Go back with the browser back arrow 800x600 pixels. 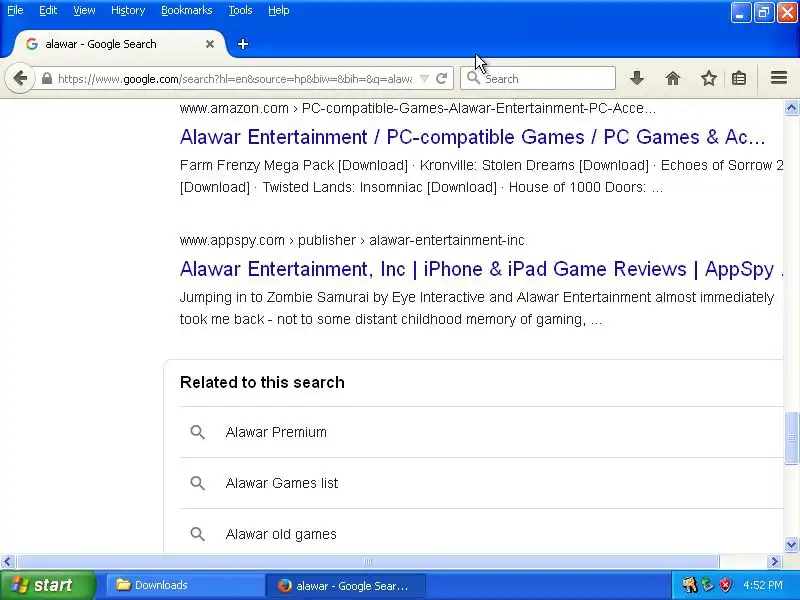coord(20,79)
